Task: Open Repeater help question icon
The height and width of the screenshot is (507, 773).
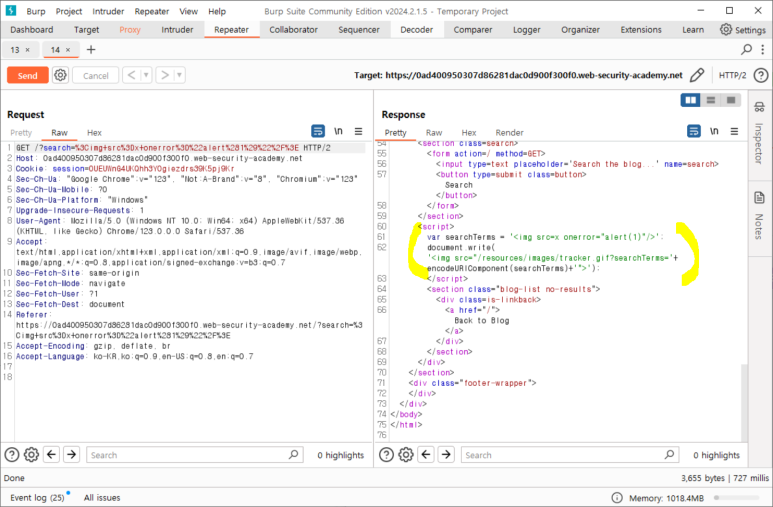Action: [761, 75]
